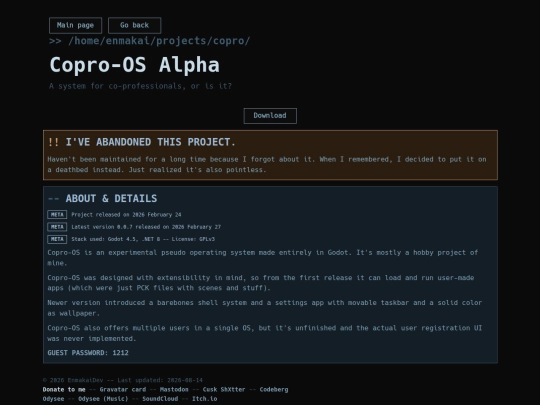Screen dimensions: 540x405
Task: Open the Donate to me link
Action: (x=64, y=390)
